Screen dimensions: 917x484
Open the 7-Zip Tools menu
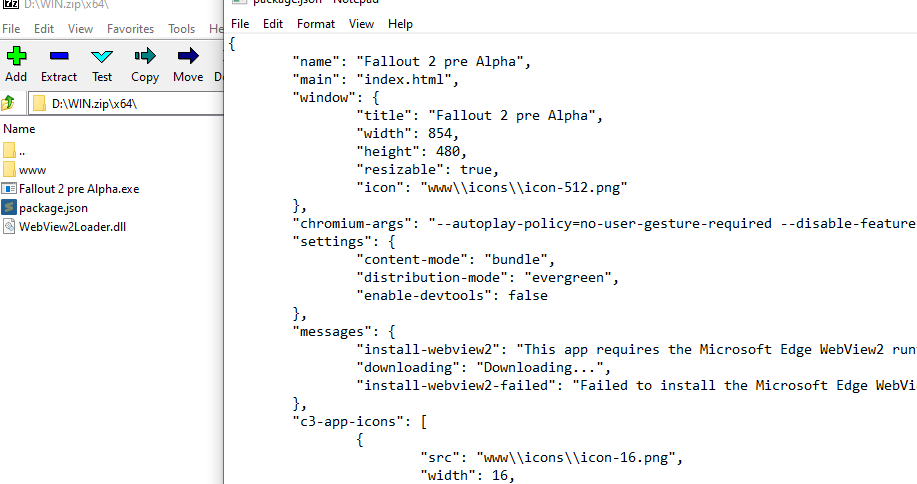click(181, 29)
